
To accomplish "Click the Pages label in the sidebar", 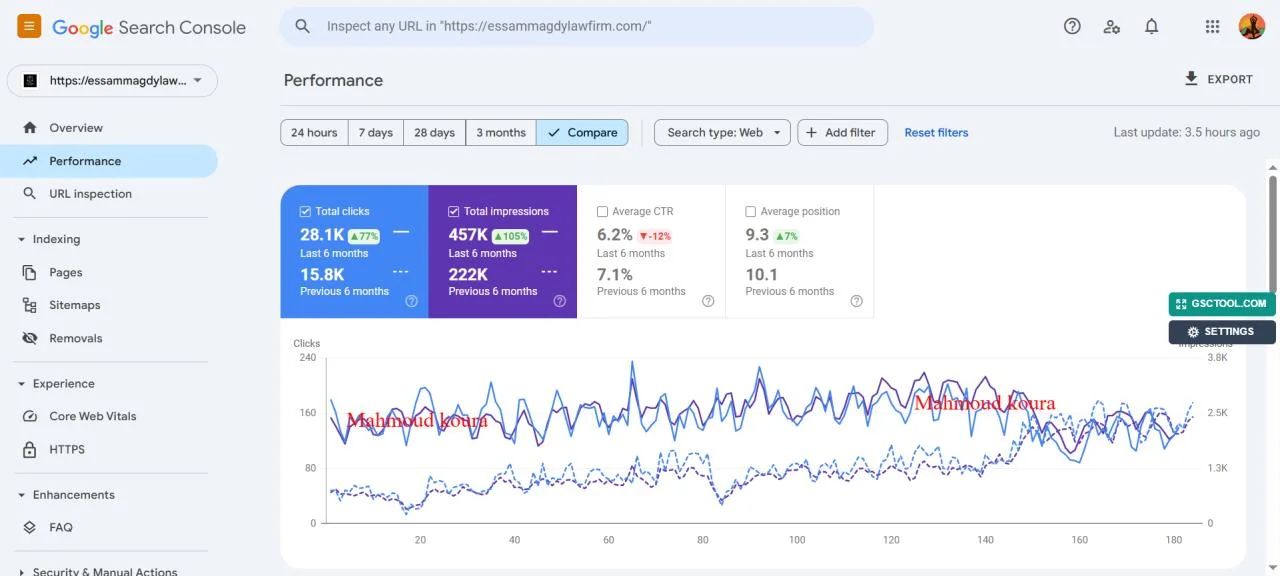I will tap(66, 272).
